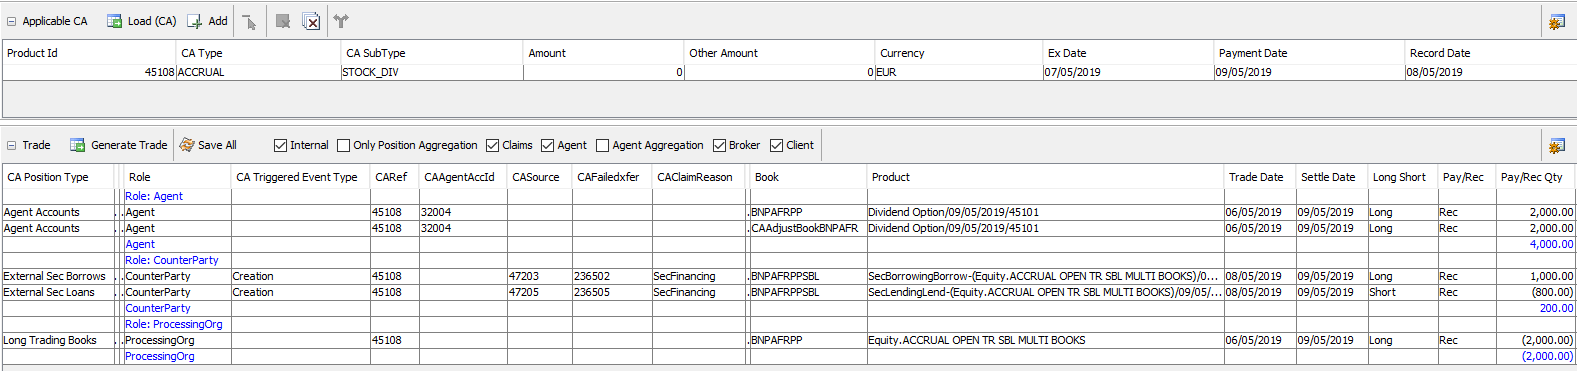This screenshot has height=371, width=1577.
Task: Select the External Sec Loans row
Action: tap(788, 292)
